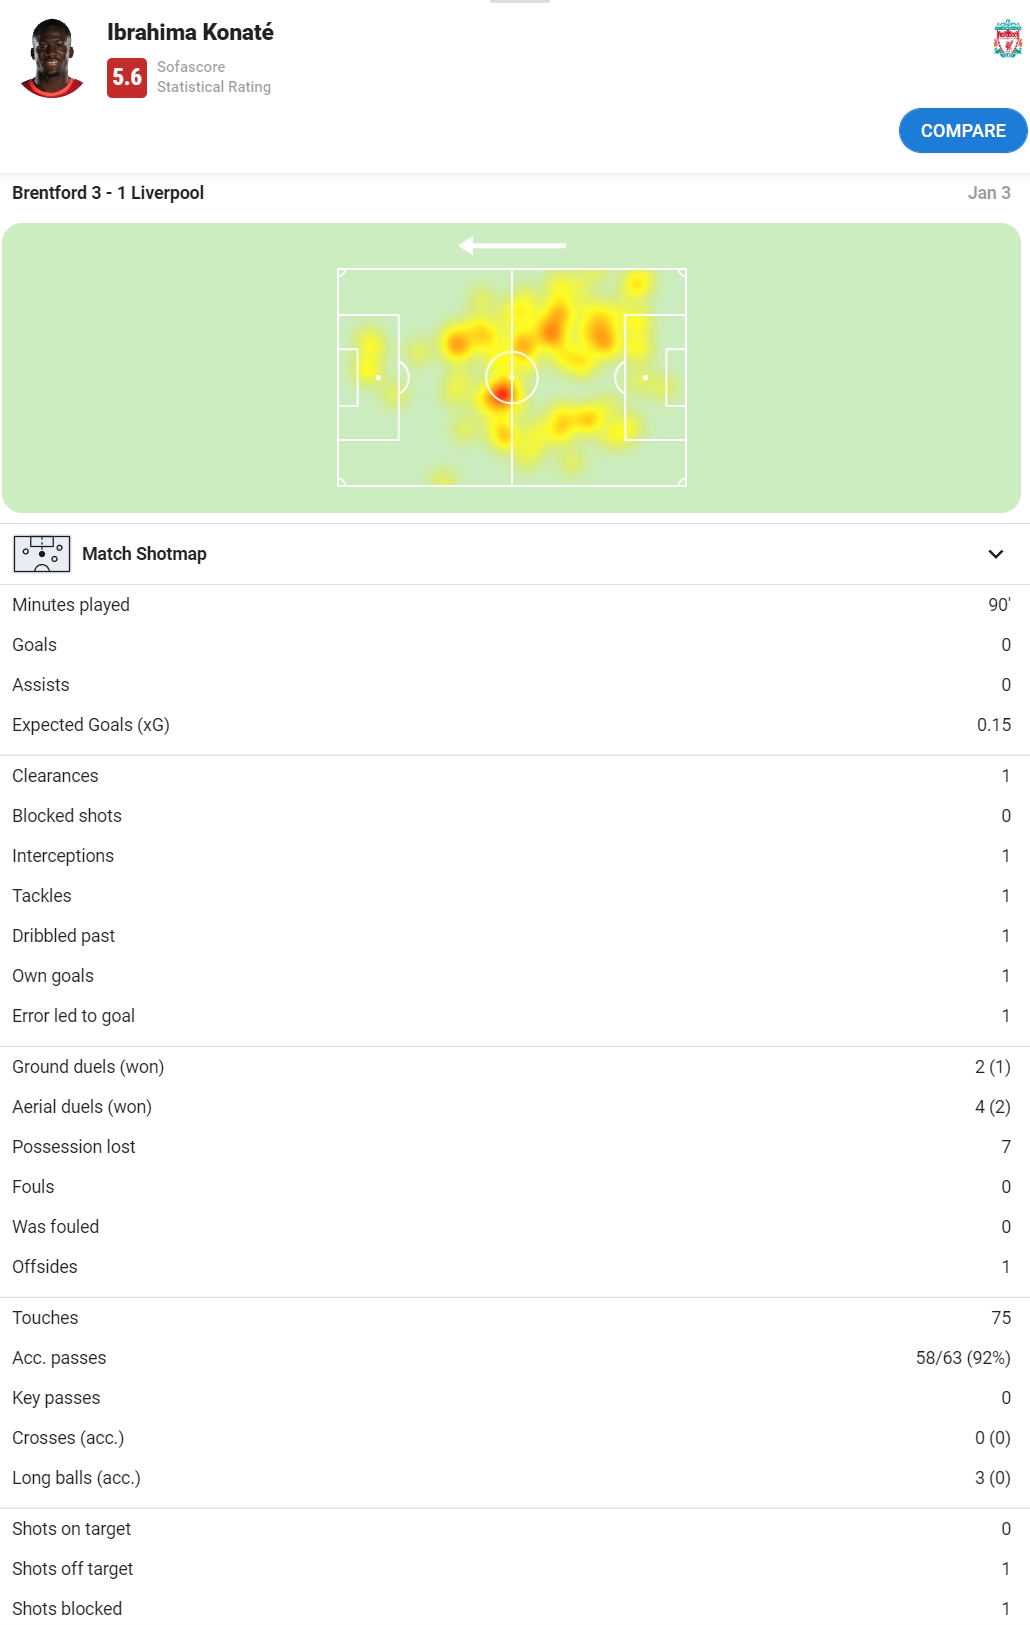Click the Acc. passes 58/63 (92%) value
This screenshot has width=1030, height=1625.
click(x=963, y=1358)
